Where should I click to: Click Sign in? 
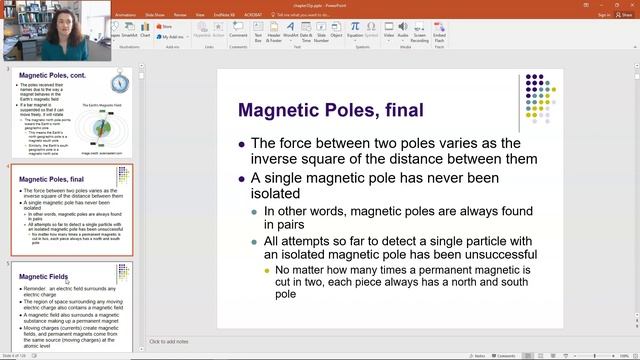(x=604, y=15)
